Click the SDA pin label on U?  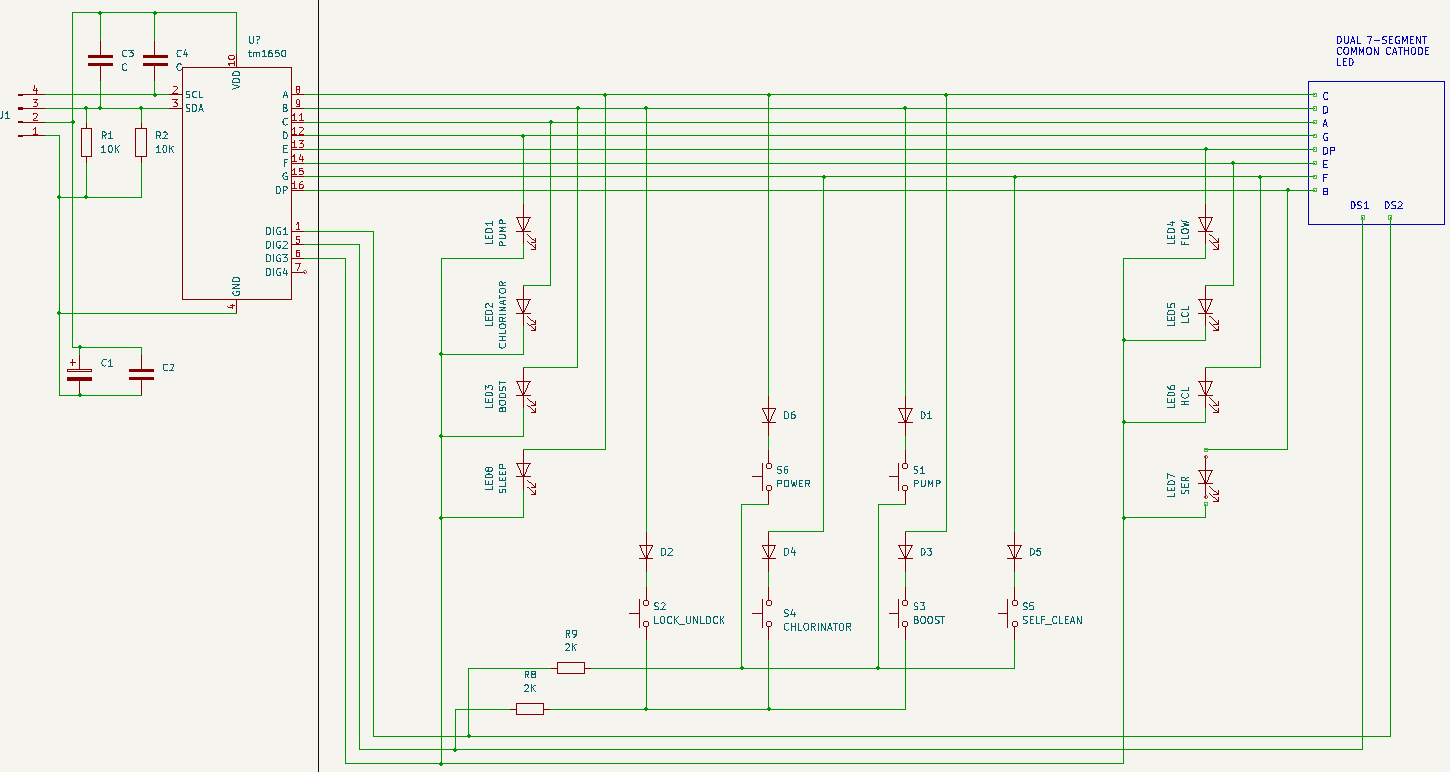(x=194, y=108)
